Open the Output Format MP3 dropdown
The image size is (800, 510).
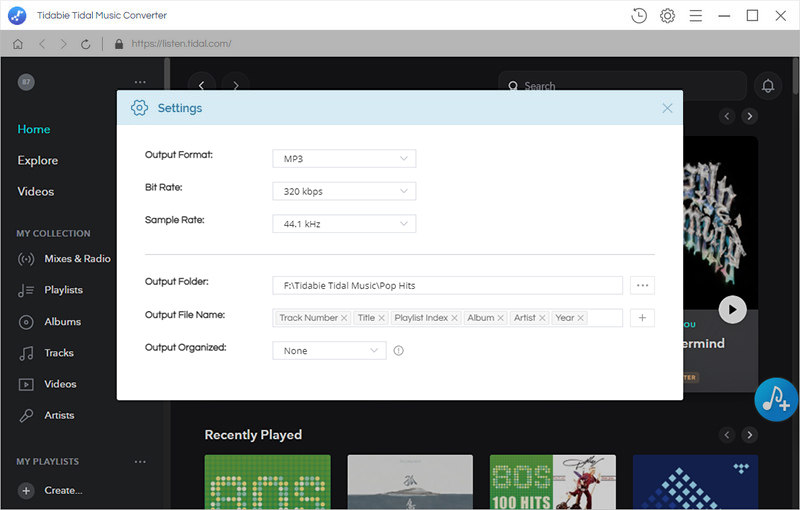point(344,159)
